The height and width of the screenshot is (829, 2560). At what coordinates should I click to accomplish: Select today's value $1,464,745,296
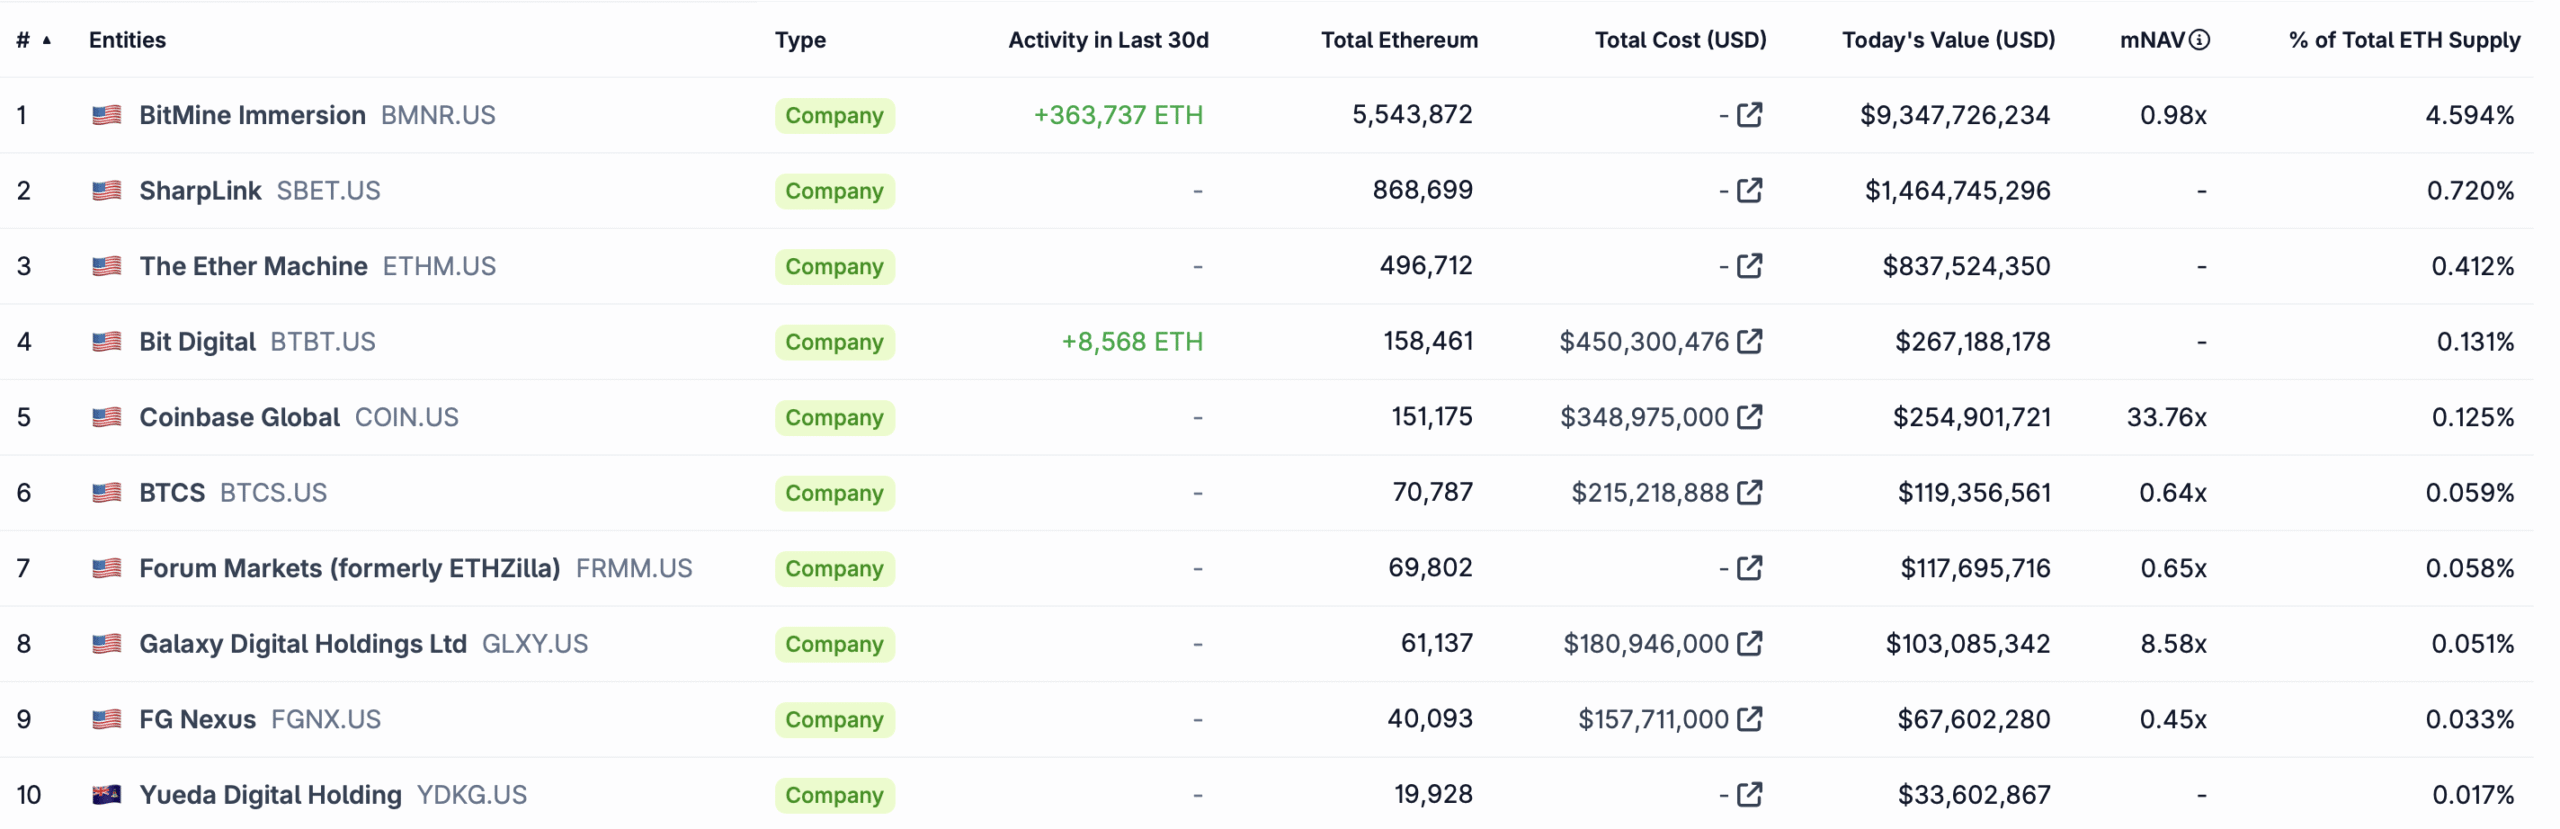[1957, 190]
